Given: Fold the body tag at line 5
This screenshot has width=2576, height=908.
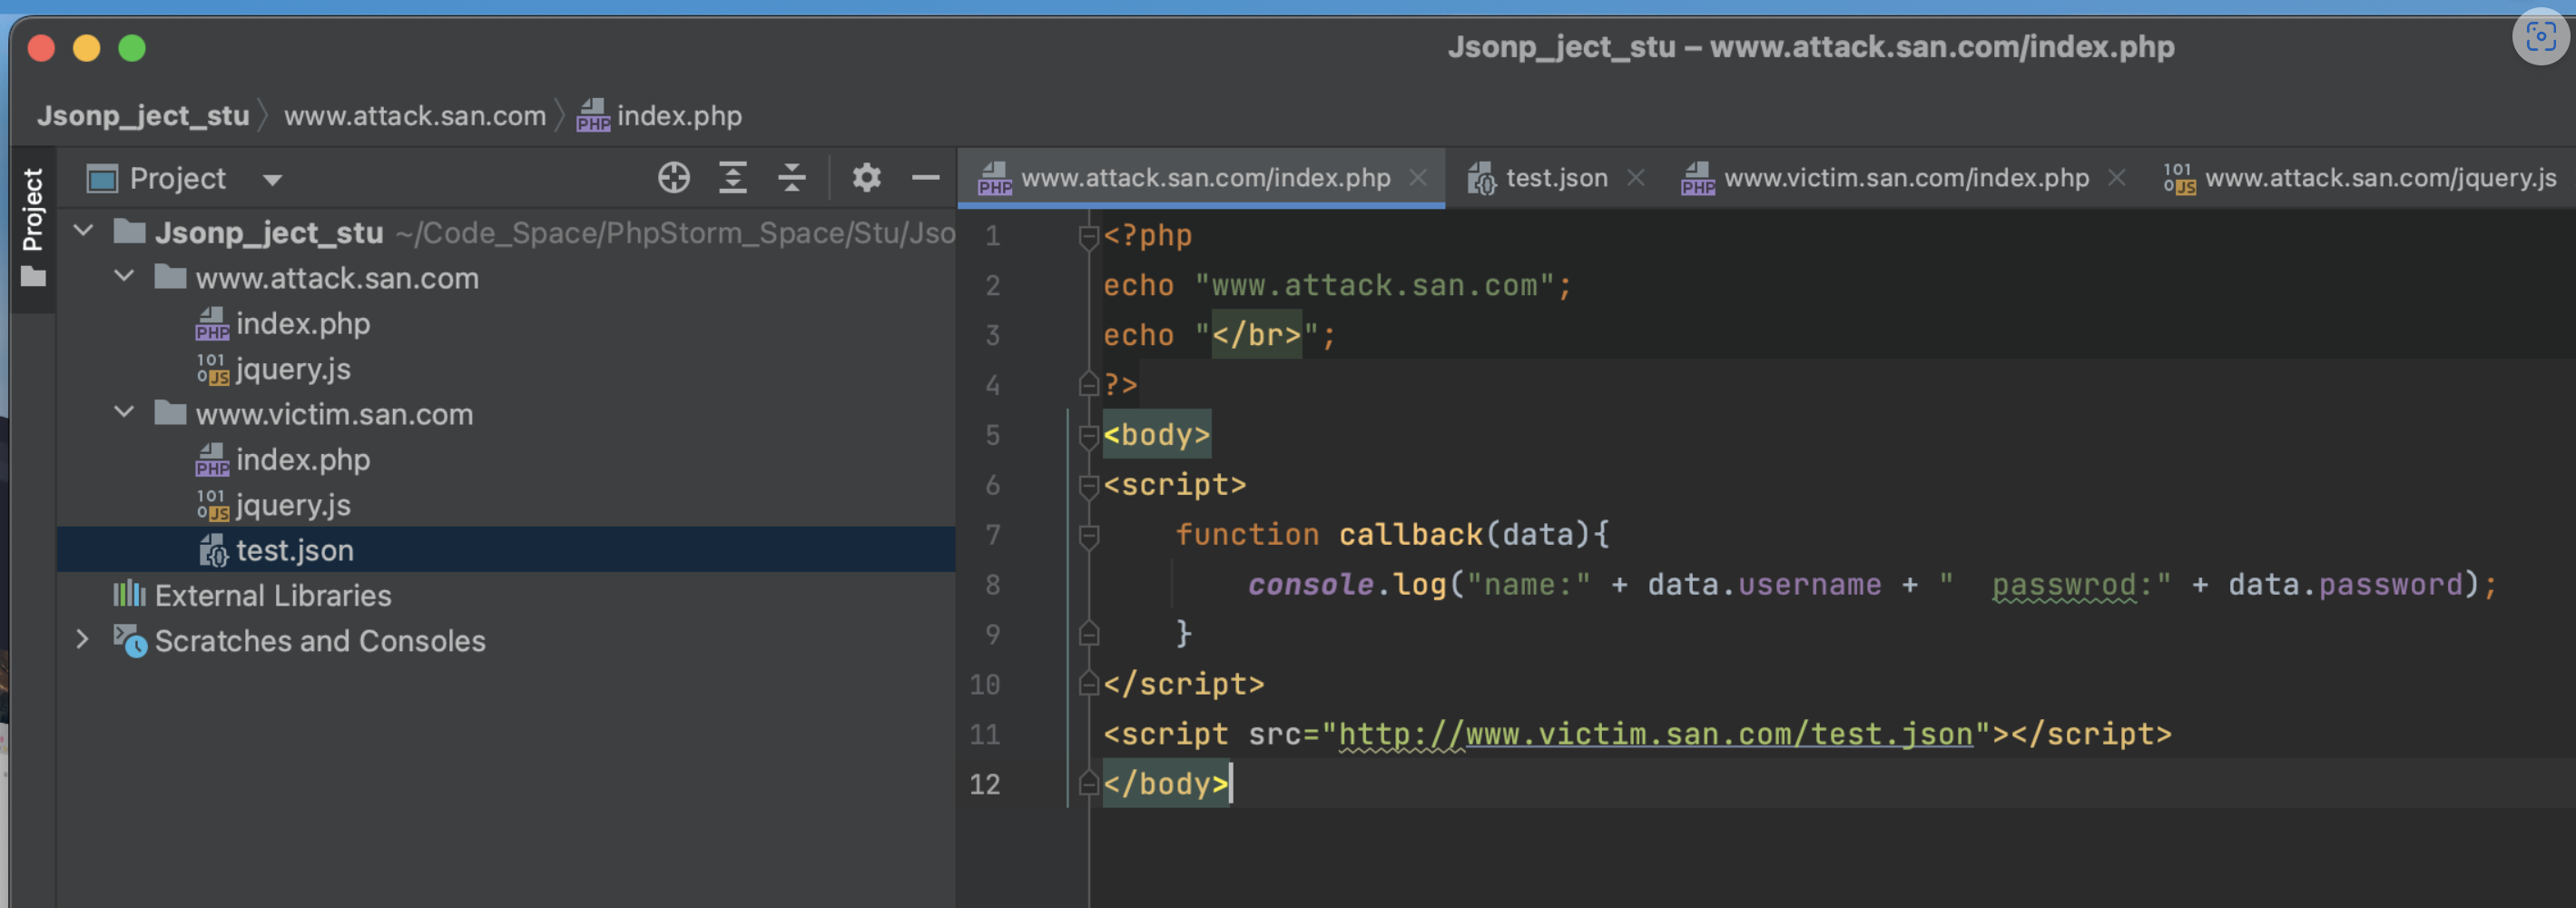Looking at the screenshot, I should (1089, 436).
